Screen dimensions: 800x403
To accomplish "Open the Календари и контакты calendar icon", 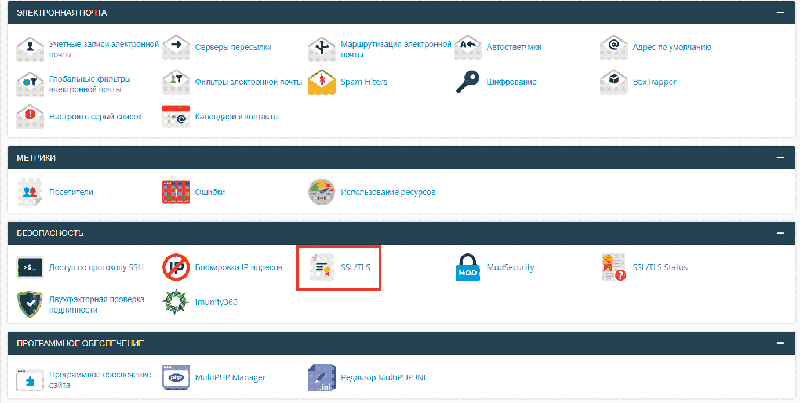I will pyautogui.click(x=176, y=117).
